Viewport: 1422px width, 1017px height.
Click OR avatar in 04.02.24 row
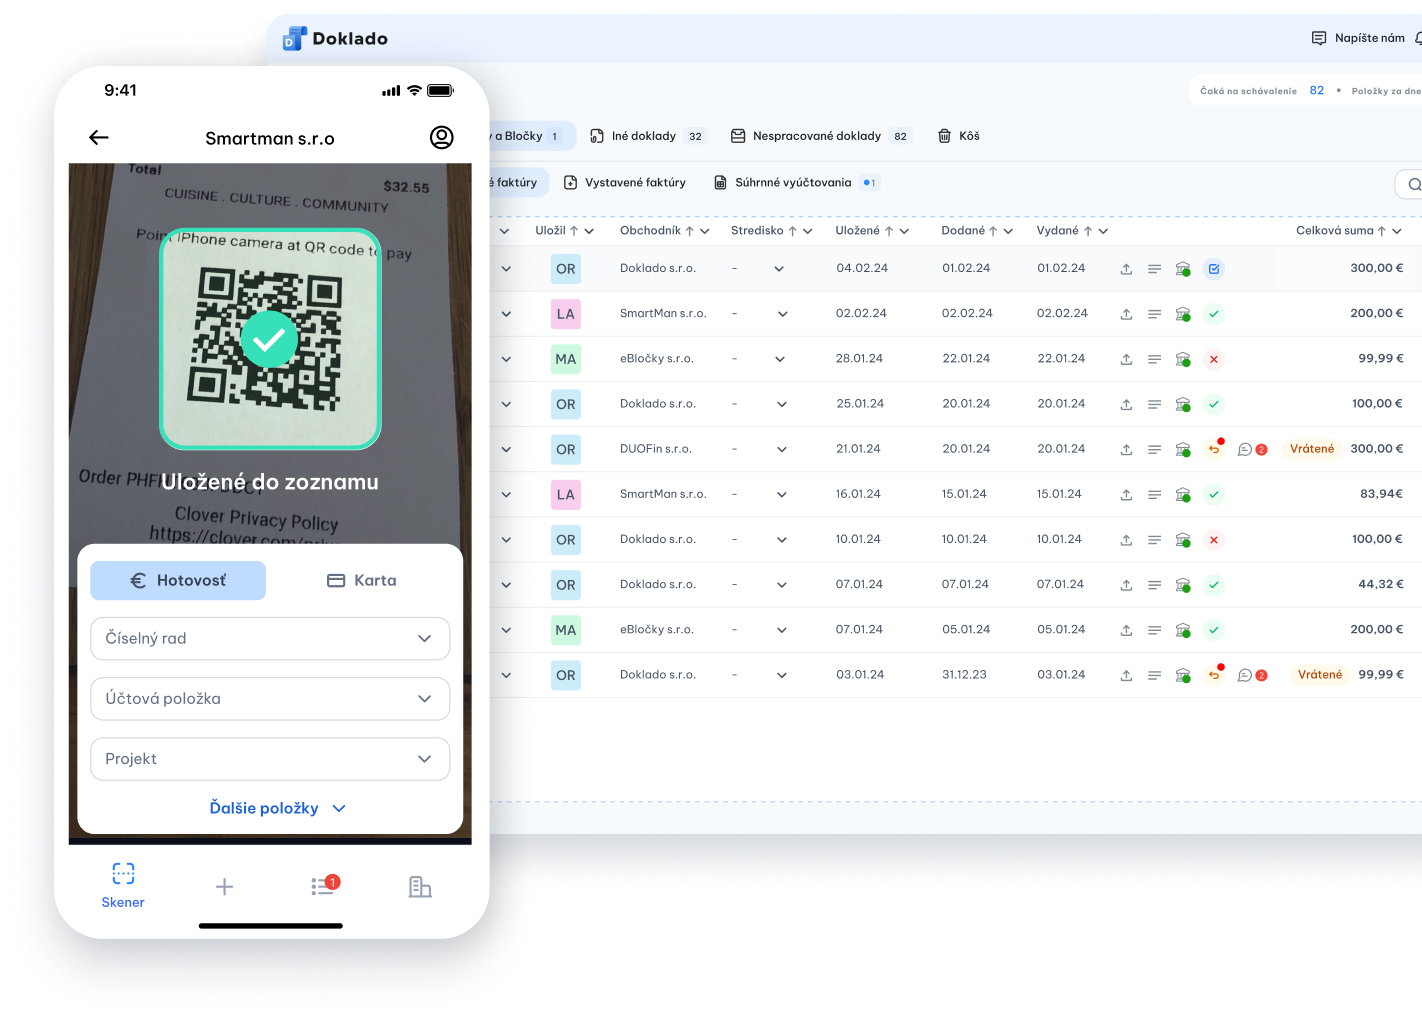point(566,269)
